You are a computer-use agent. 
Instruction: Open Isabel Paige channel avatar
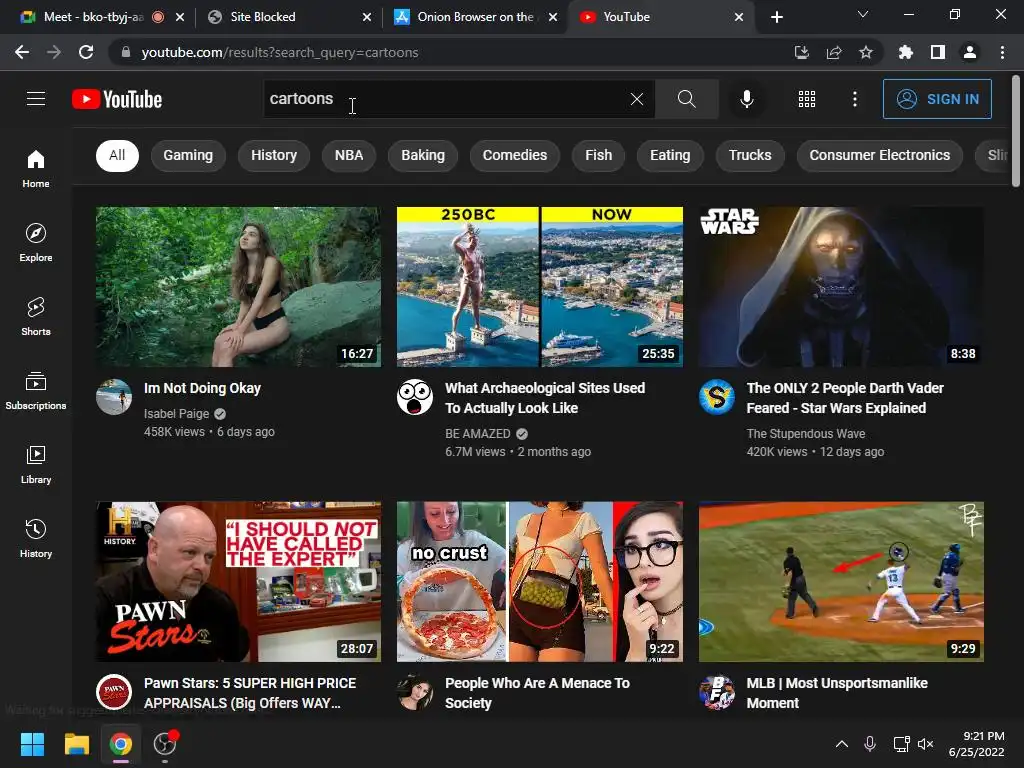(x=114, y=396)
